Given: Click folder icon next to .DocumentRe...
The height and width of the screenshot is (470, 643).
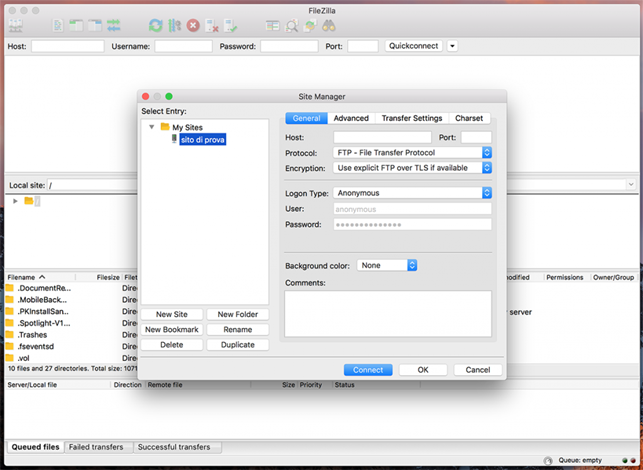Looking at the screenshot, I should 9,288.
